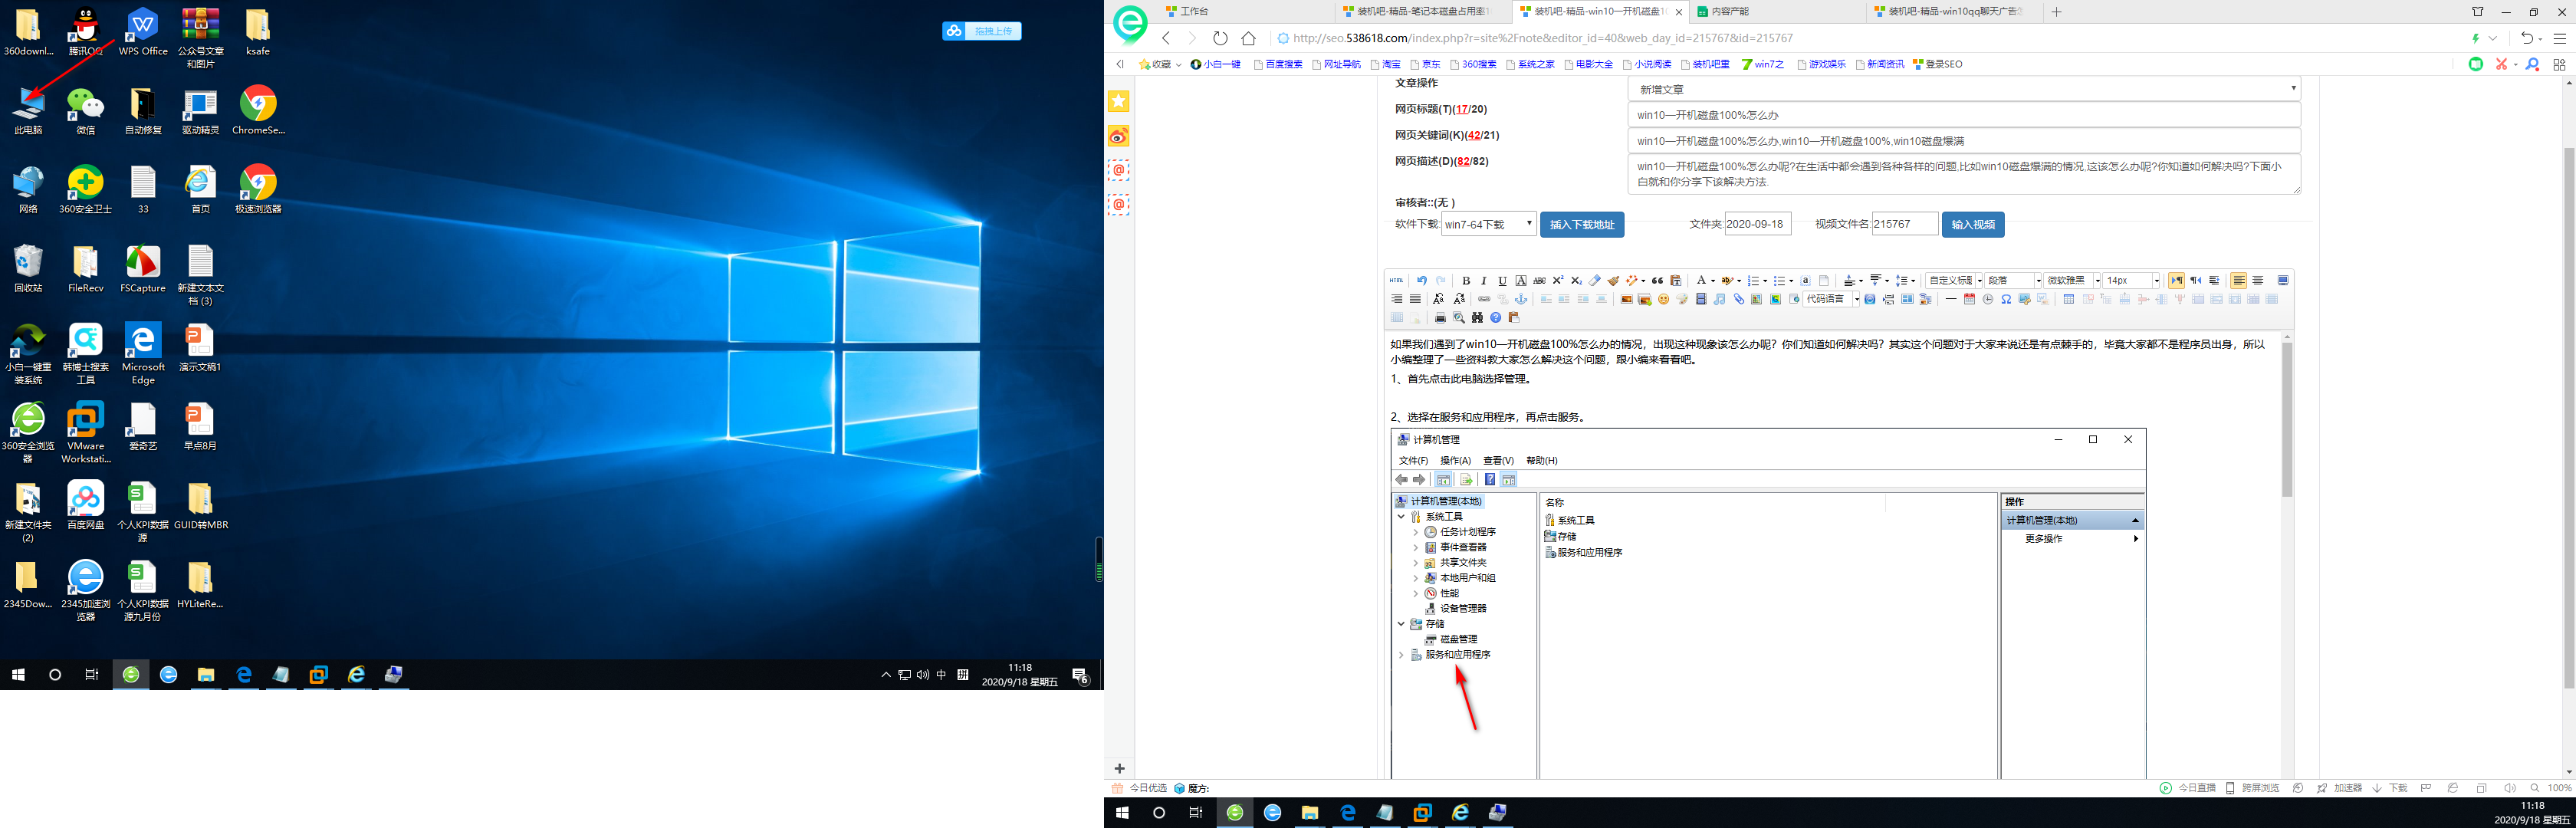Click the emoticon smiley icon
Screen dimensions: 2576x828
tap(1663, 299)
